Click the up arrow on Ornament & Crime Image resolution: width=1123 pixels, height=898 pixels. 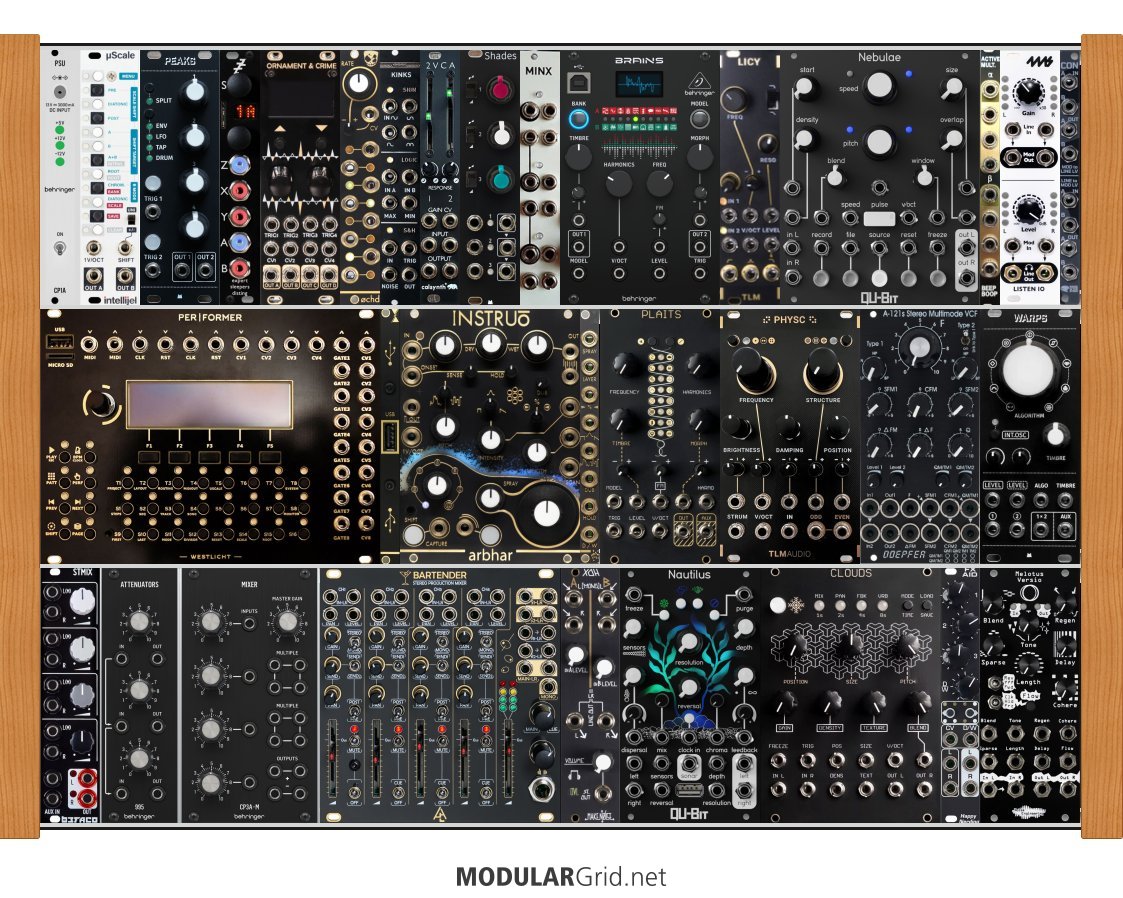click(x=279, y=129)
